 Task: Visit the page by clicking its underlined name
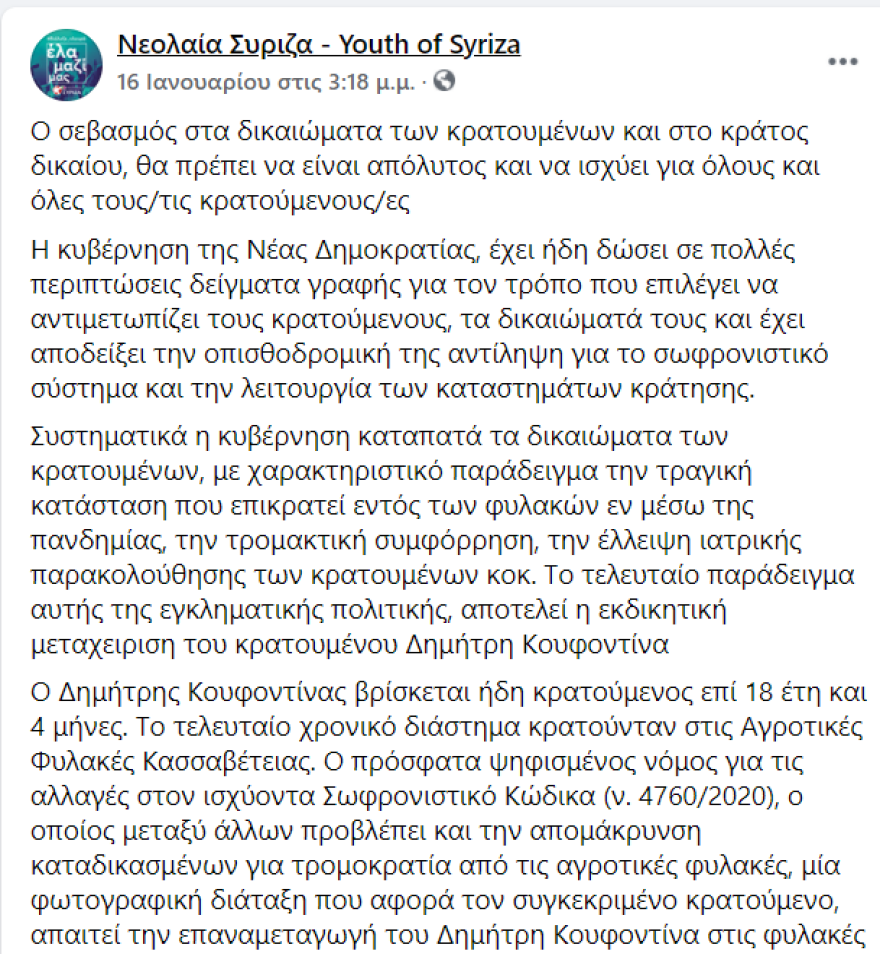[318, 44]
